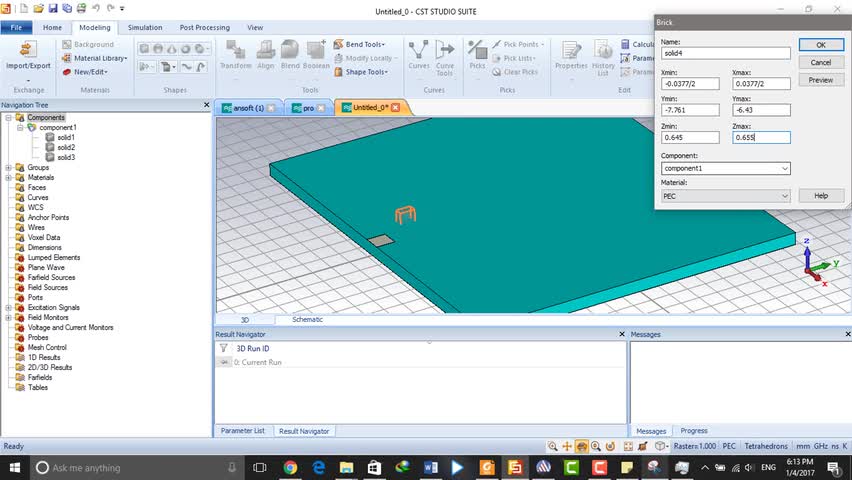
Task: Open the Component combo box in Brick dialog
Action: click(725, 169)
